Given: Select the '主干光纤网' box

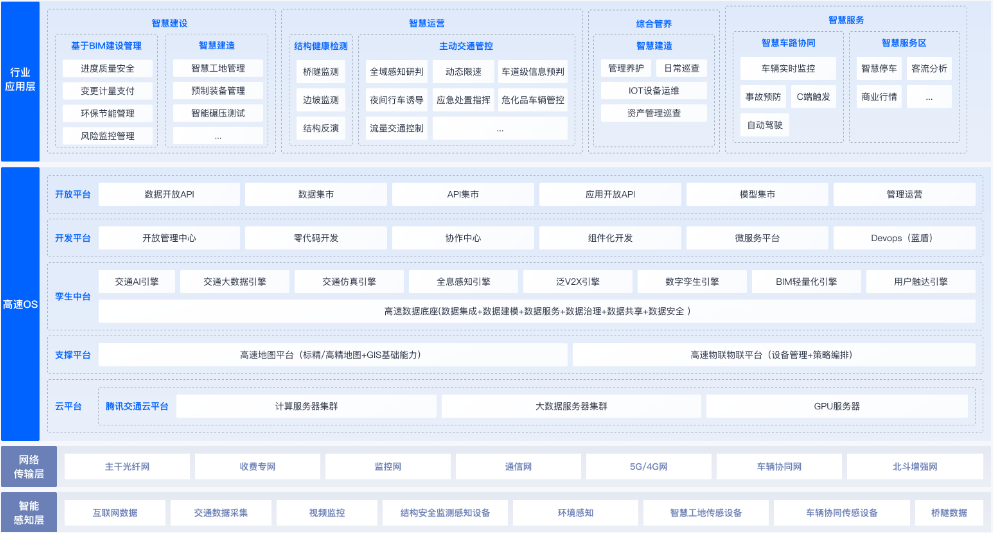Looking at the screenshot, I should pos(127,467).
